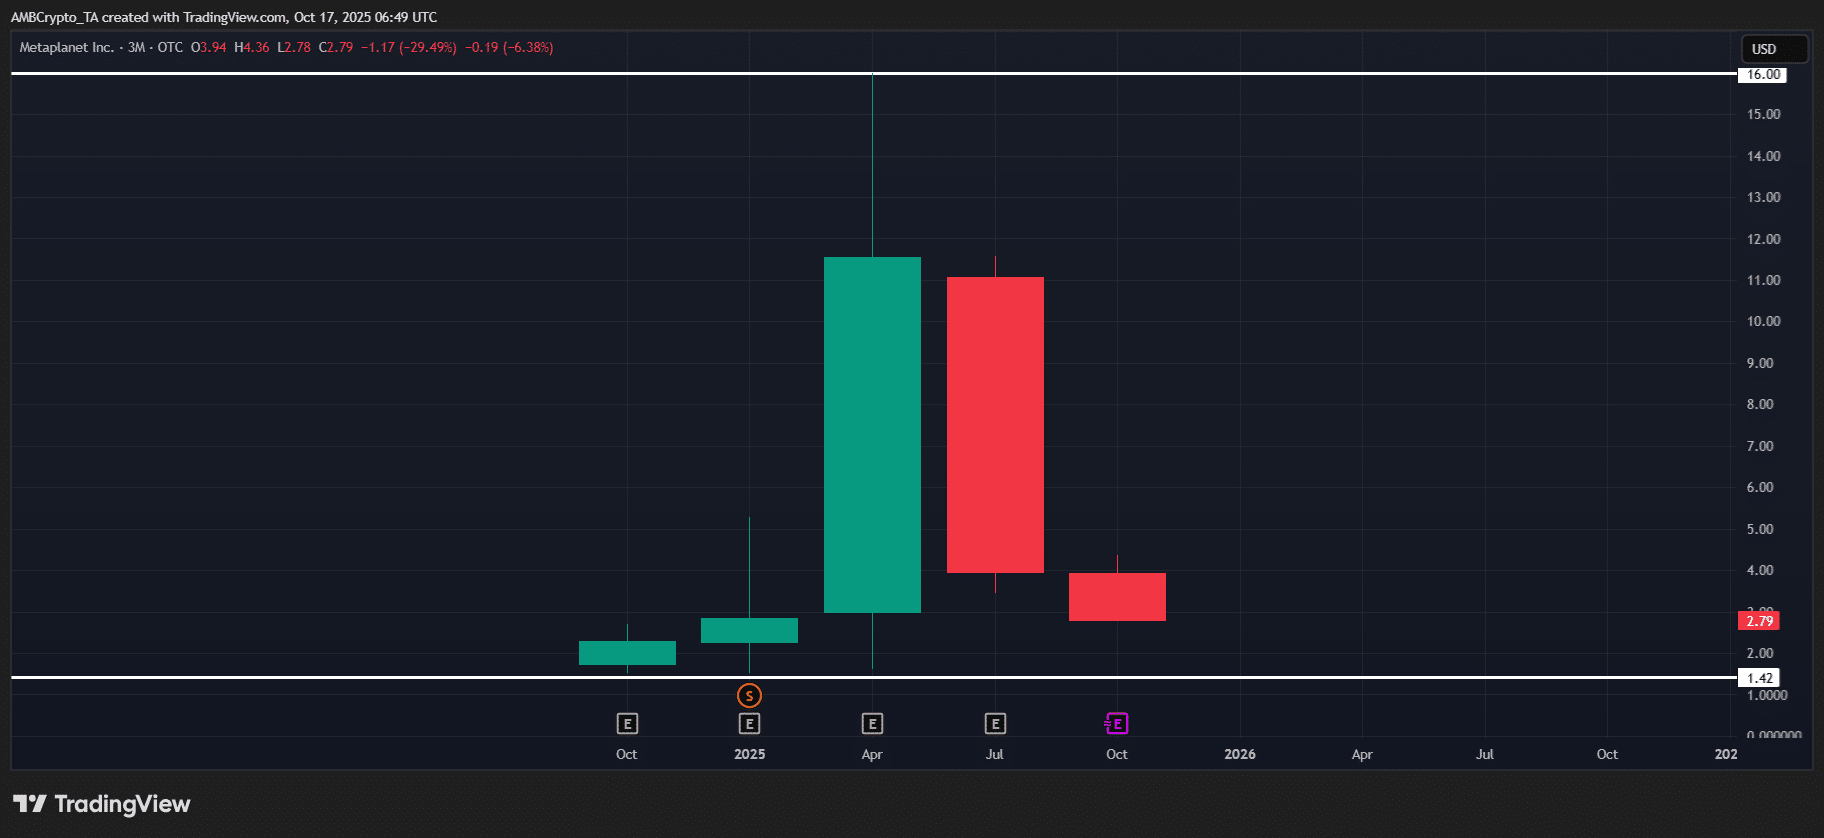Click the small red October 2025 candle
Screen dimensions: 1824x838
[1117, 597]
